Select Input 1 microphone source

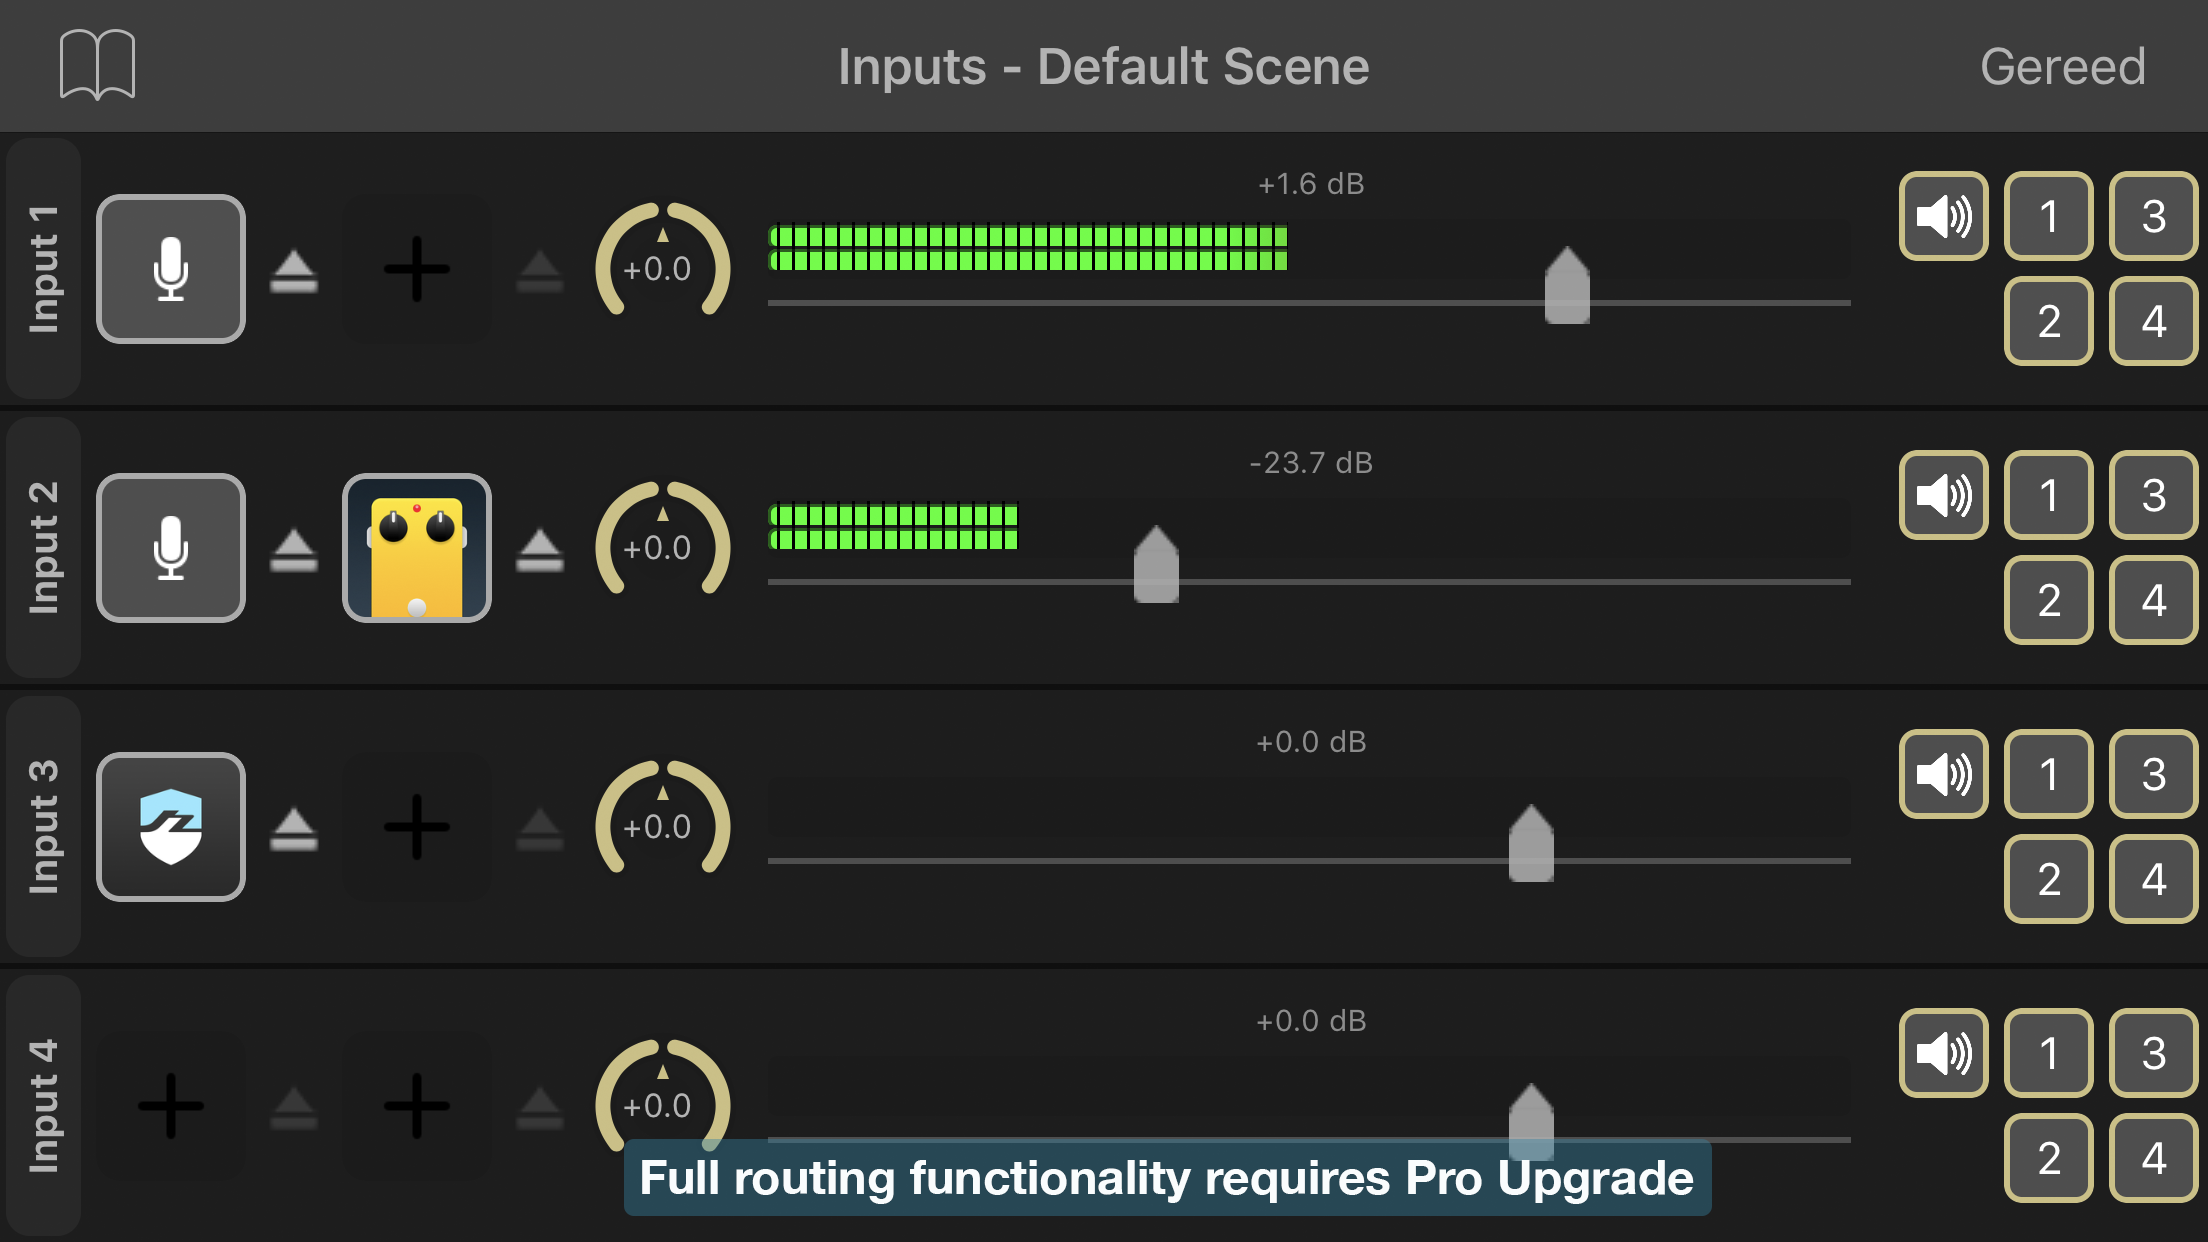(x=171, y=269)
